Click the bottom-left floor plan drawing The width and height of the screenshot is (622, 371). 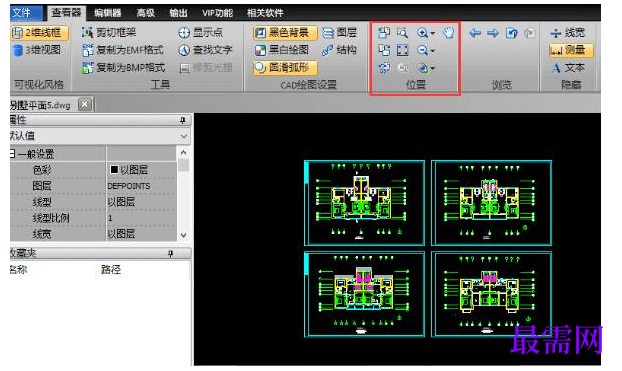pos(364,294)
